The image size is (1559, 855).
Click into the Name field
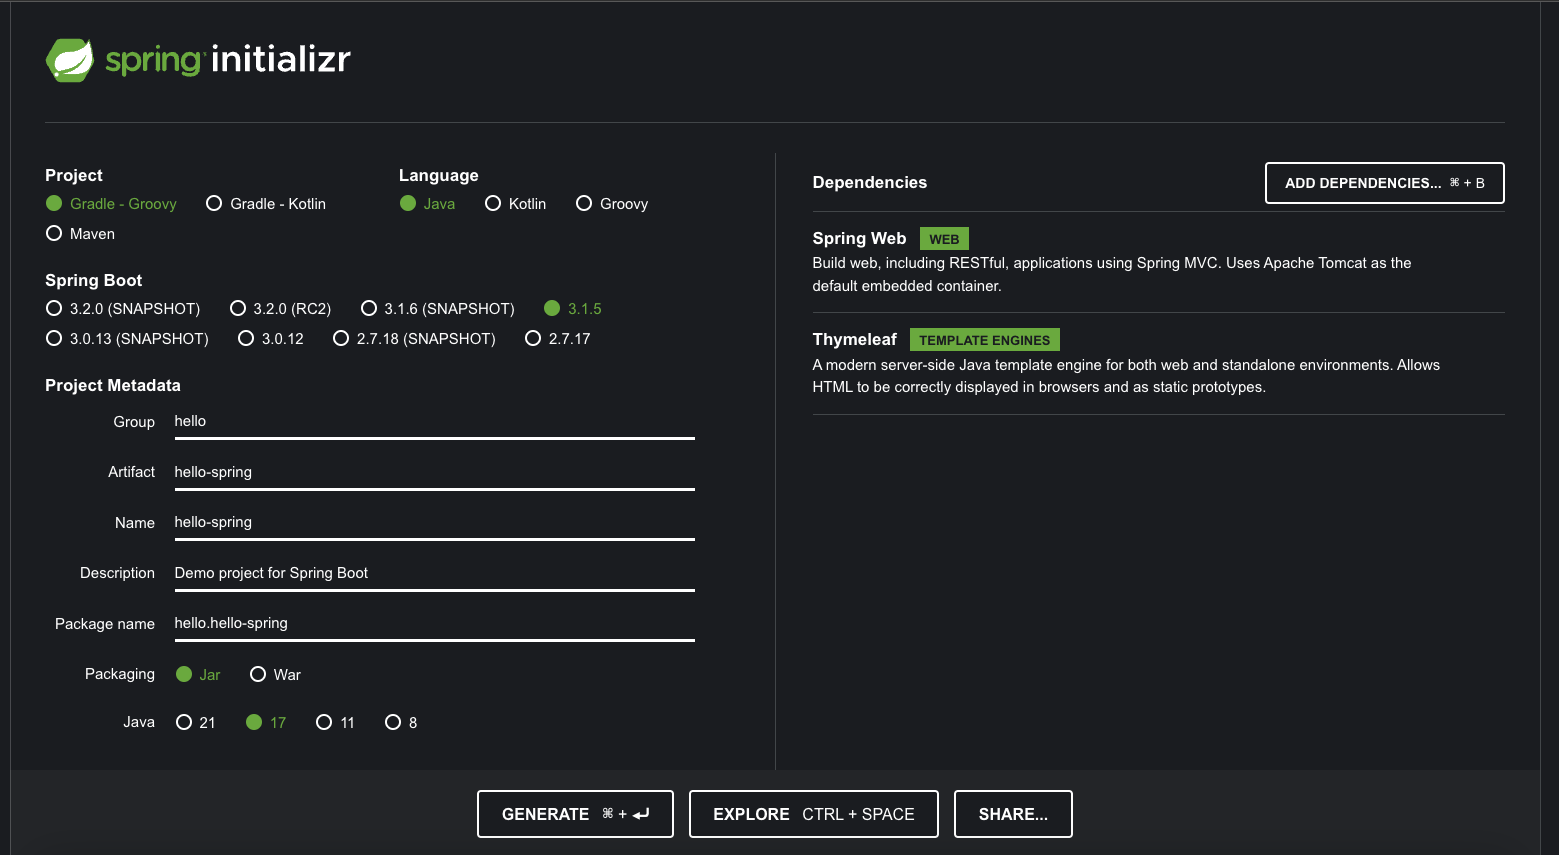[434, 522]
